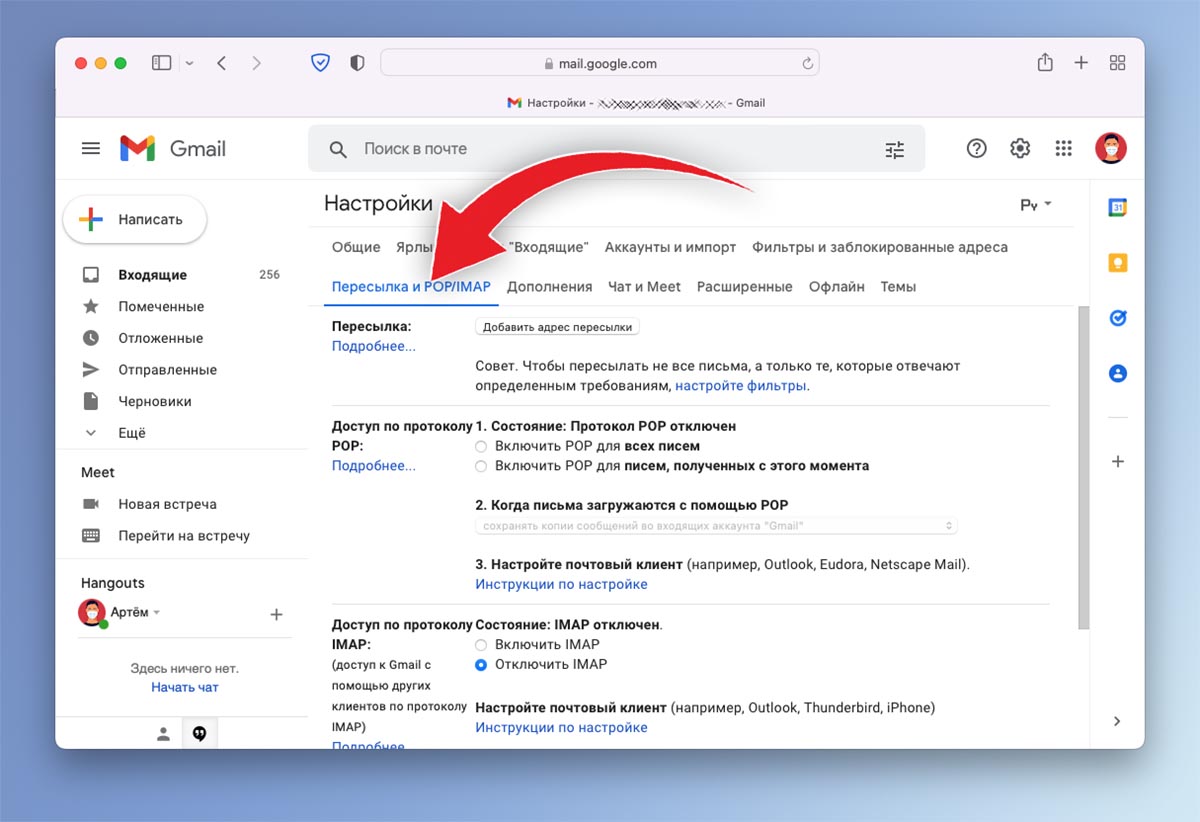Open Google Keep in side panel
The width and height of the screenshot is (1200, 822).
1118,263
